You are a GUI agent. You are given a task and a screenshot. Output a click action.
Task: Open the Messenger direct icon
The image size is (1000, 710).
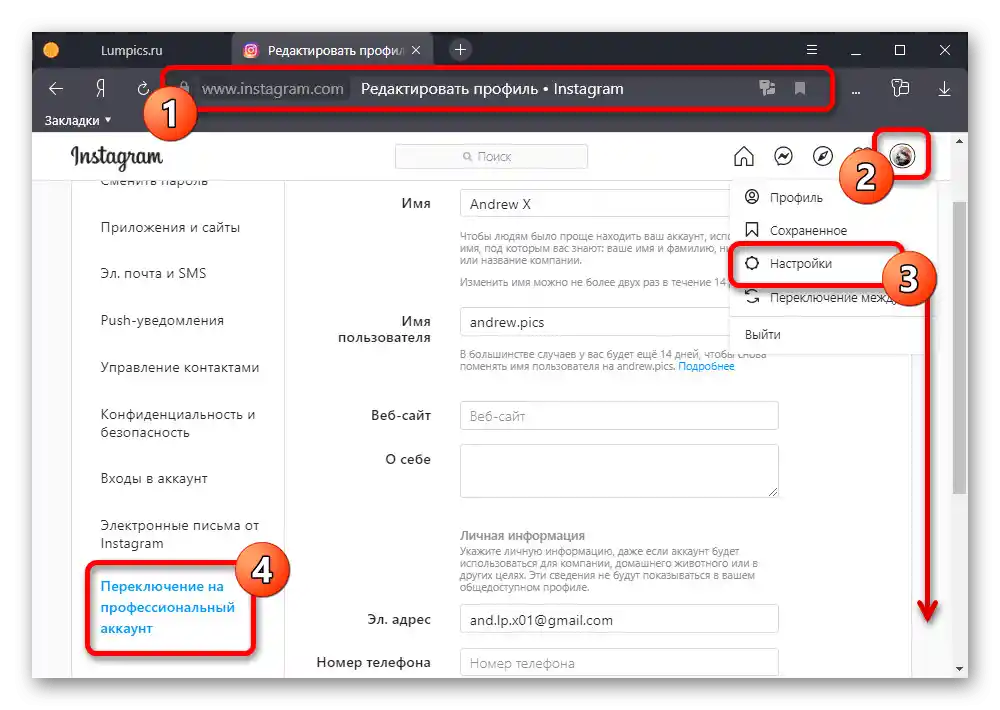[783, 156]
